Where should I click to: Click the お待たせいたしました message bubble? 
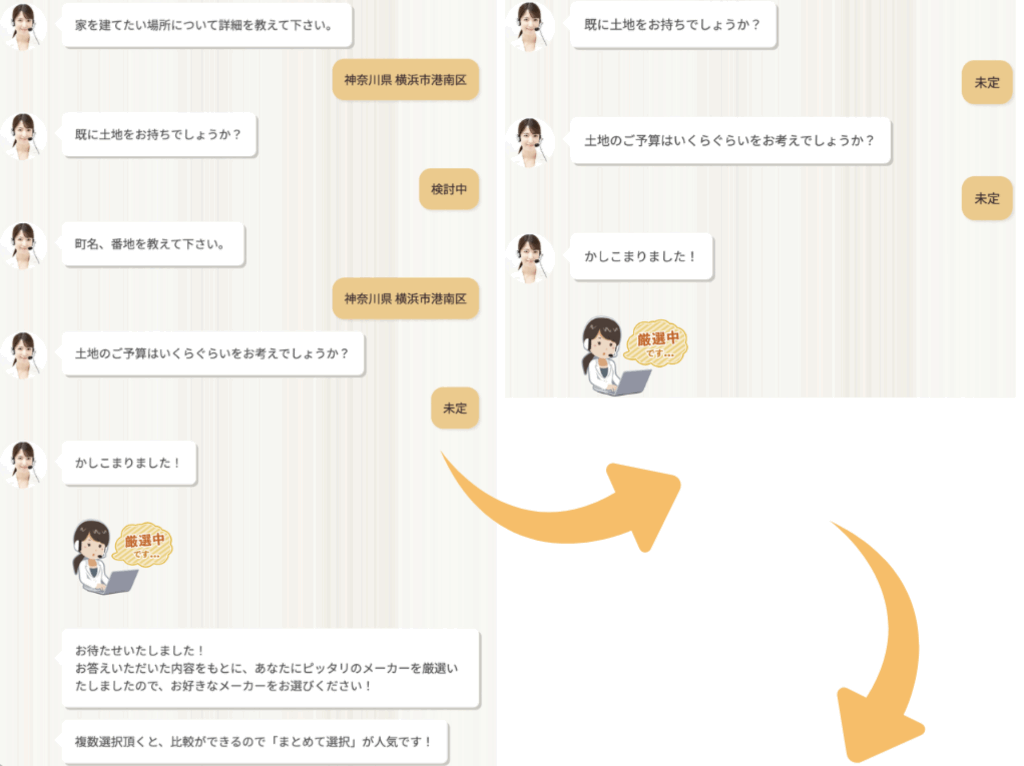270,669
